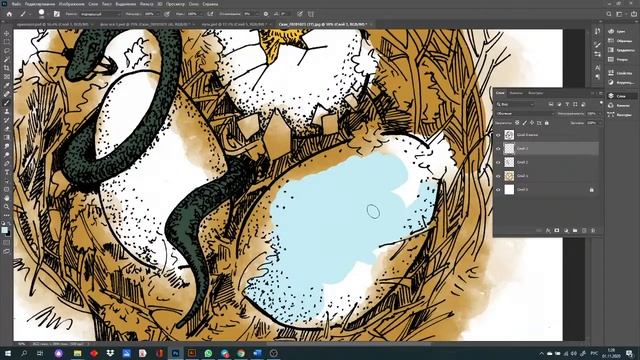Image resolution: width=640 pixels, height=360 pixels.
Task: Open the brush Mode dropdown
Action: [100, 14]
